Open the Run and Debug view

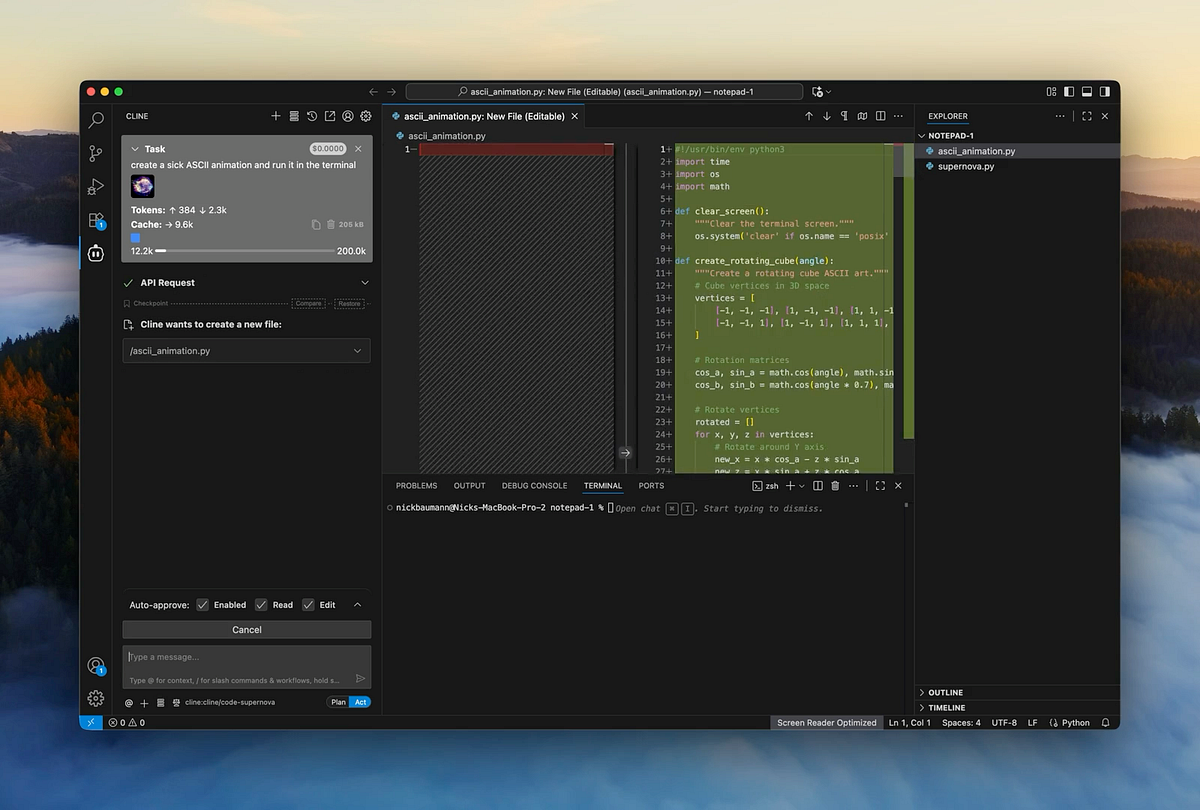(96, 187)
